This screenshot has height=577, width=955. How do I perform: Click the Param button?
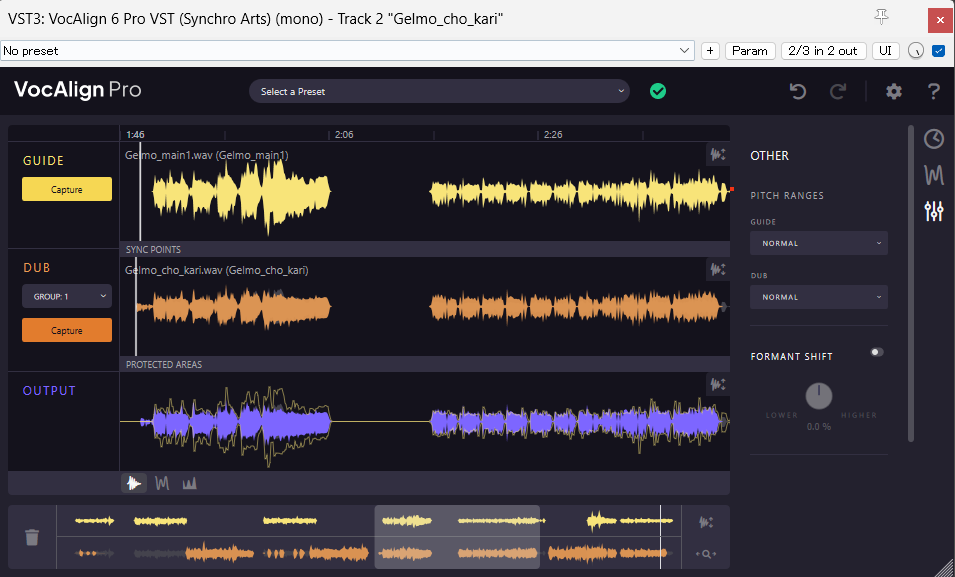click(750, 51)
